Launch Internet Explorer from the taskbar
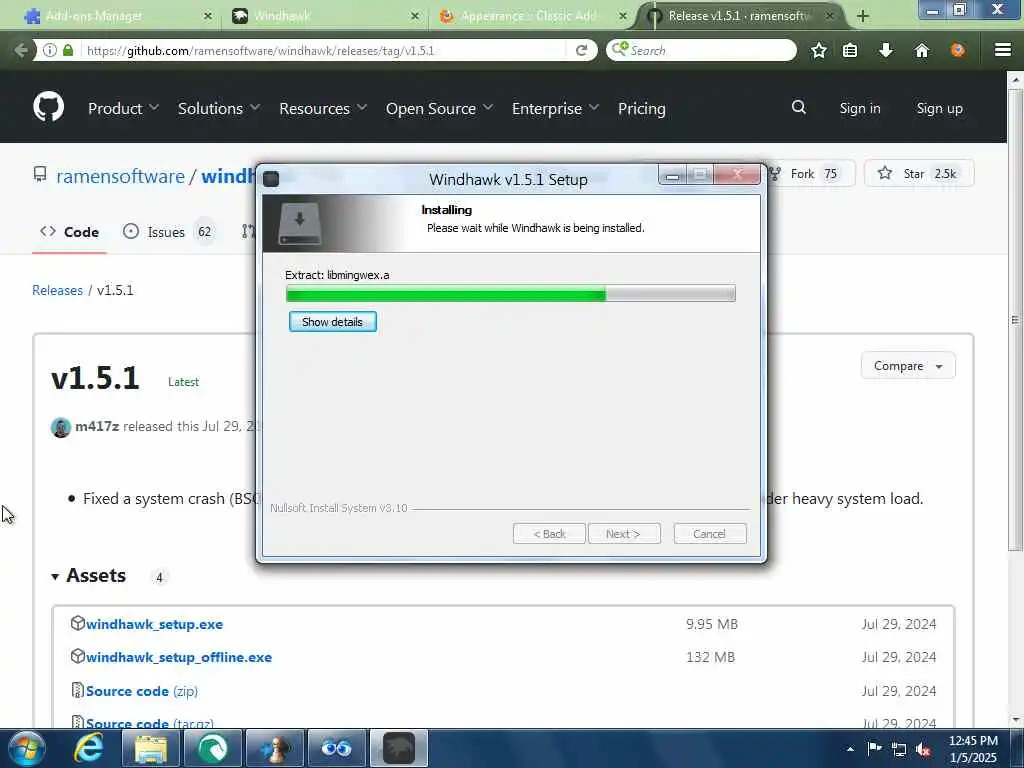Screen dimensions: 1024x768 pos(88,748)
